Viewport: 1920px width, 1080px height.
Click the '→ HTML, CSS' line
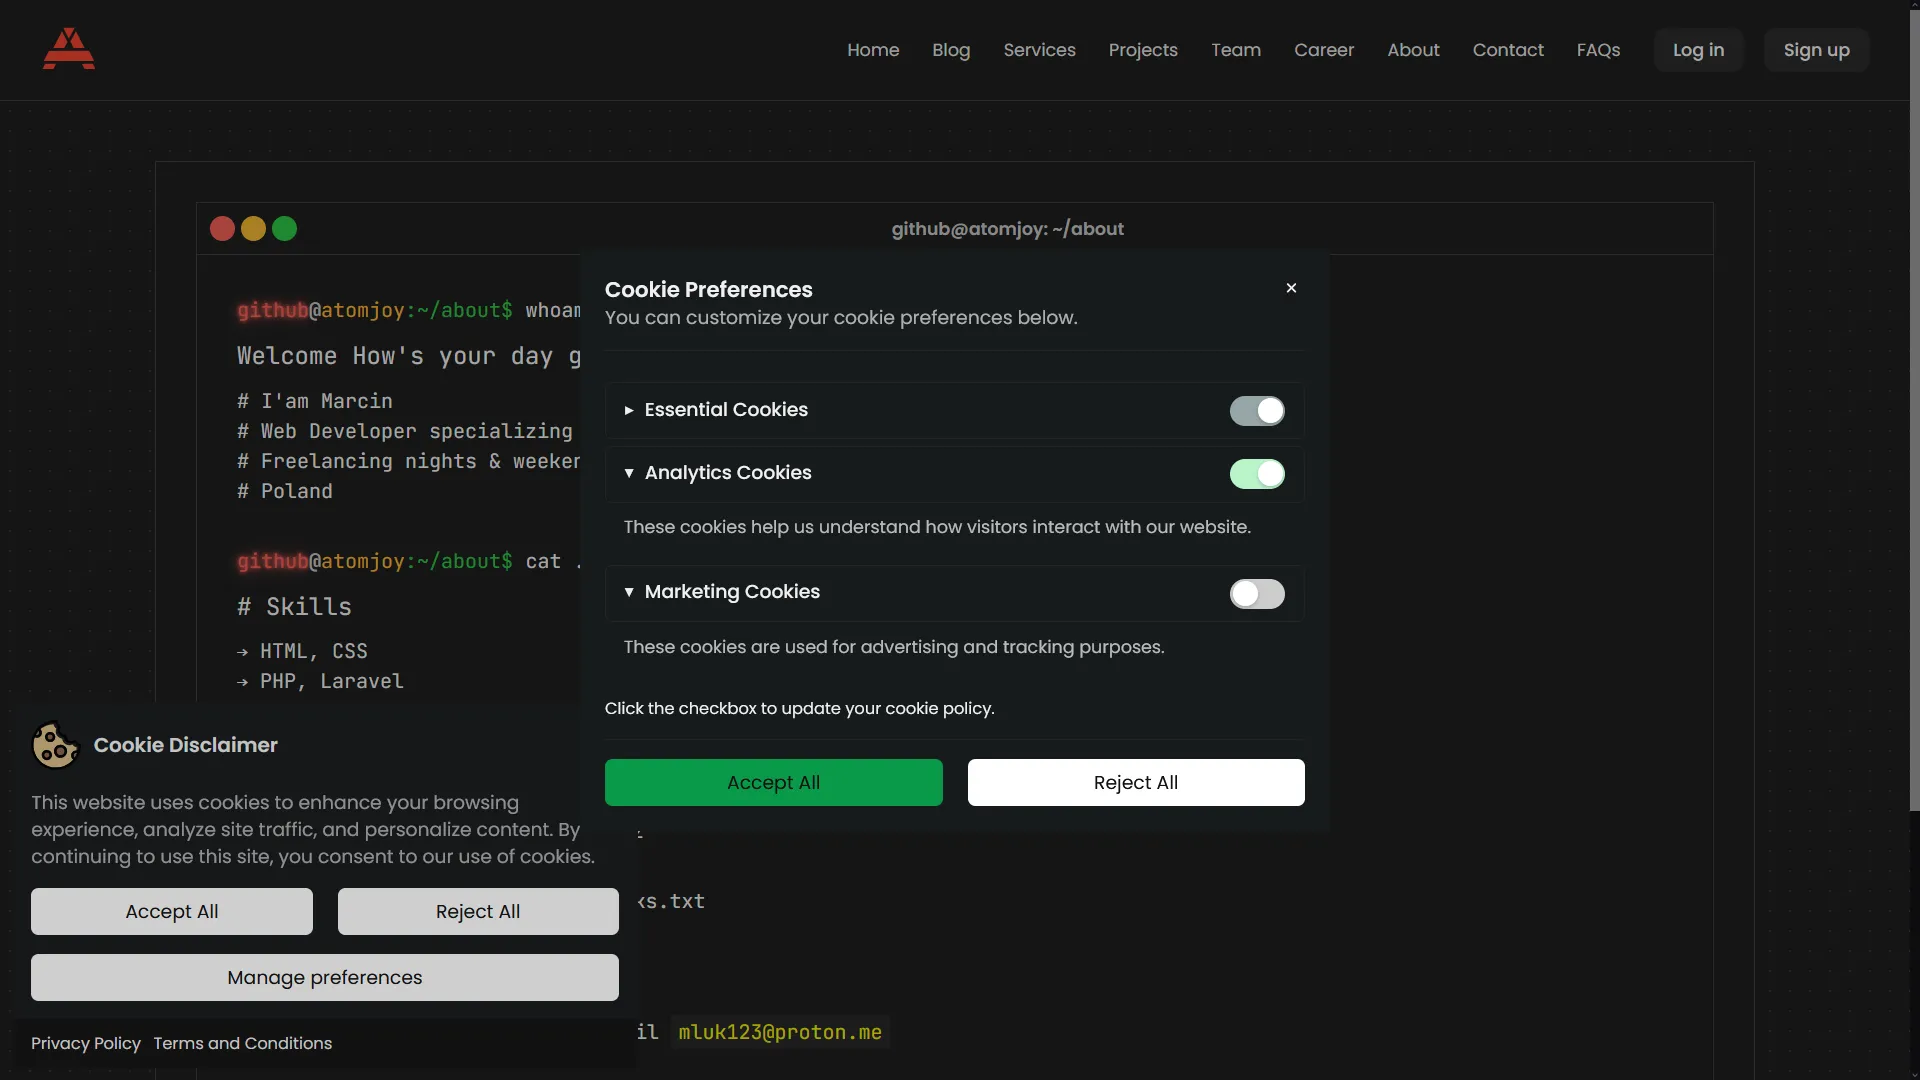(302, 651)
